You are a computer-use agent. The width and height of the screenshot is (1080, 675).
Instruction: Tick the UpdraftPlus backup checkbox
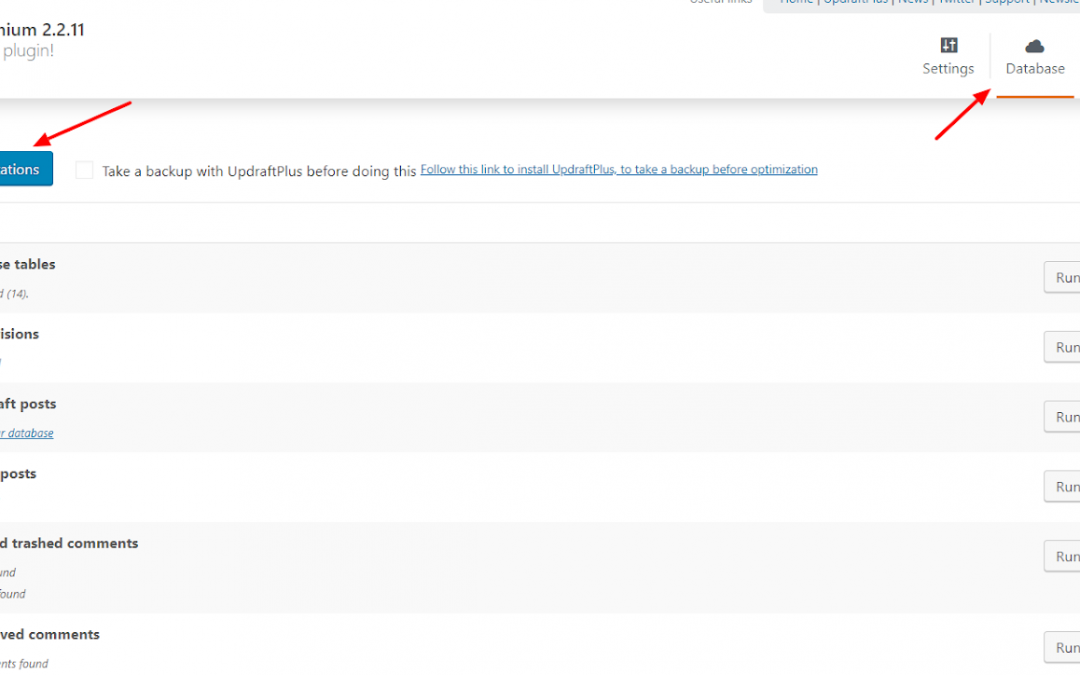pos(84,170)
